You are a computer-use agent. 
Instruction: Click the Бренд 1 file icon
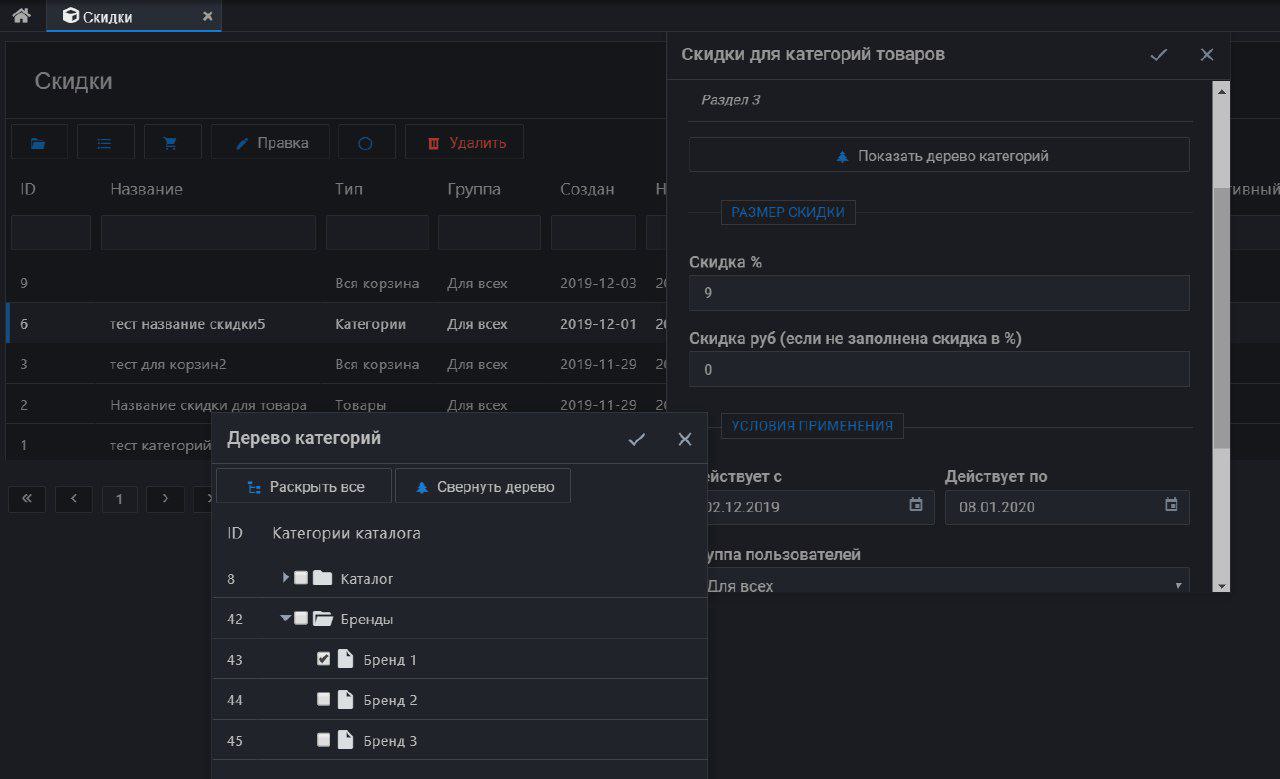click(345, 659)
